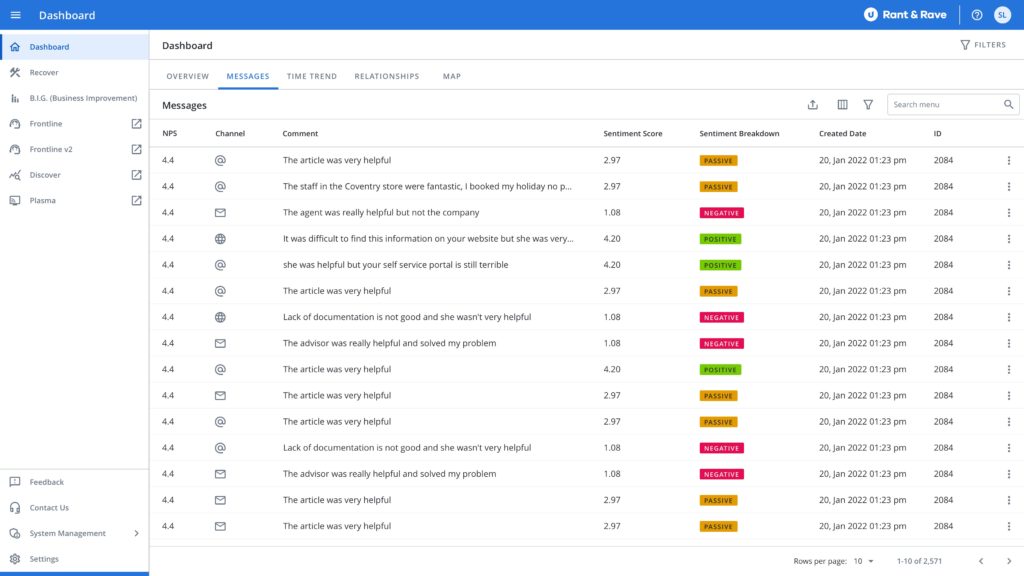Switch to the Time Trend tab
This screenshot has width=1024, height=576.
312,76
